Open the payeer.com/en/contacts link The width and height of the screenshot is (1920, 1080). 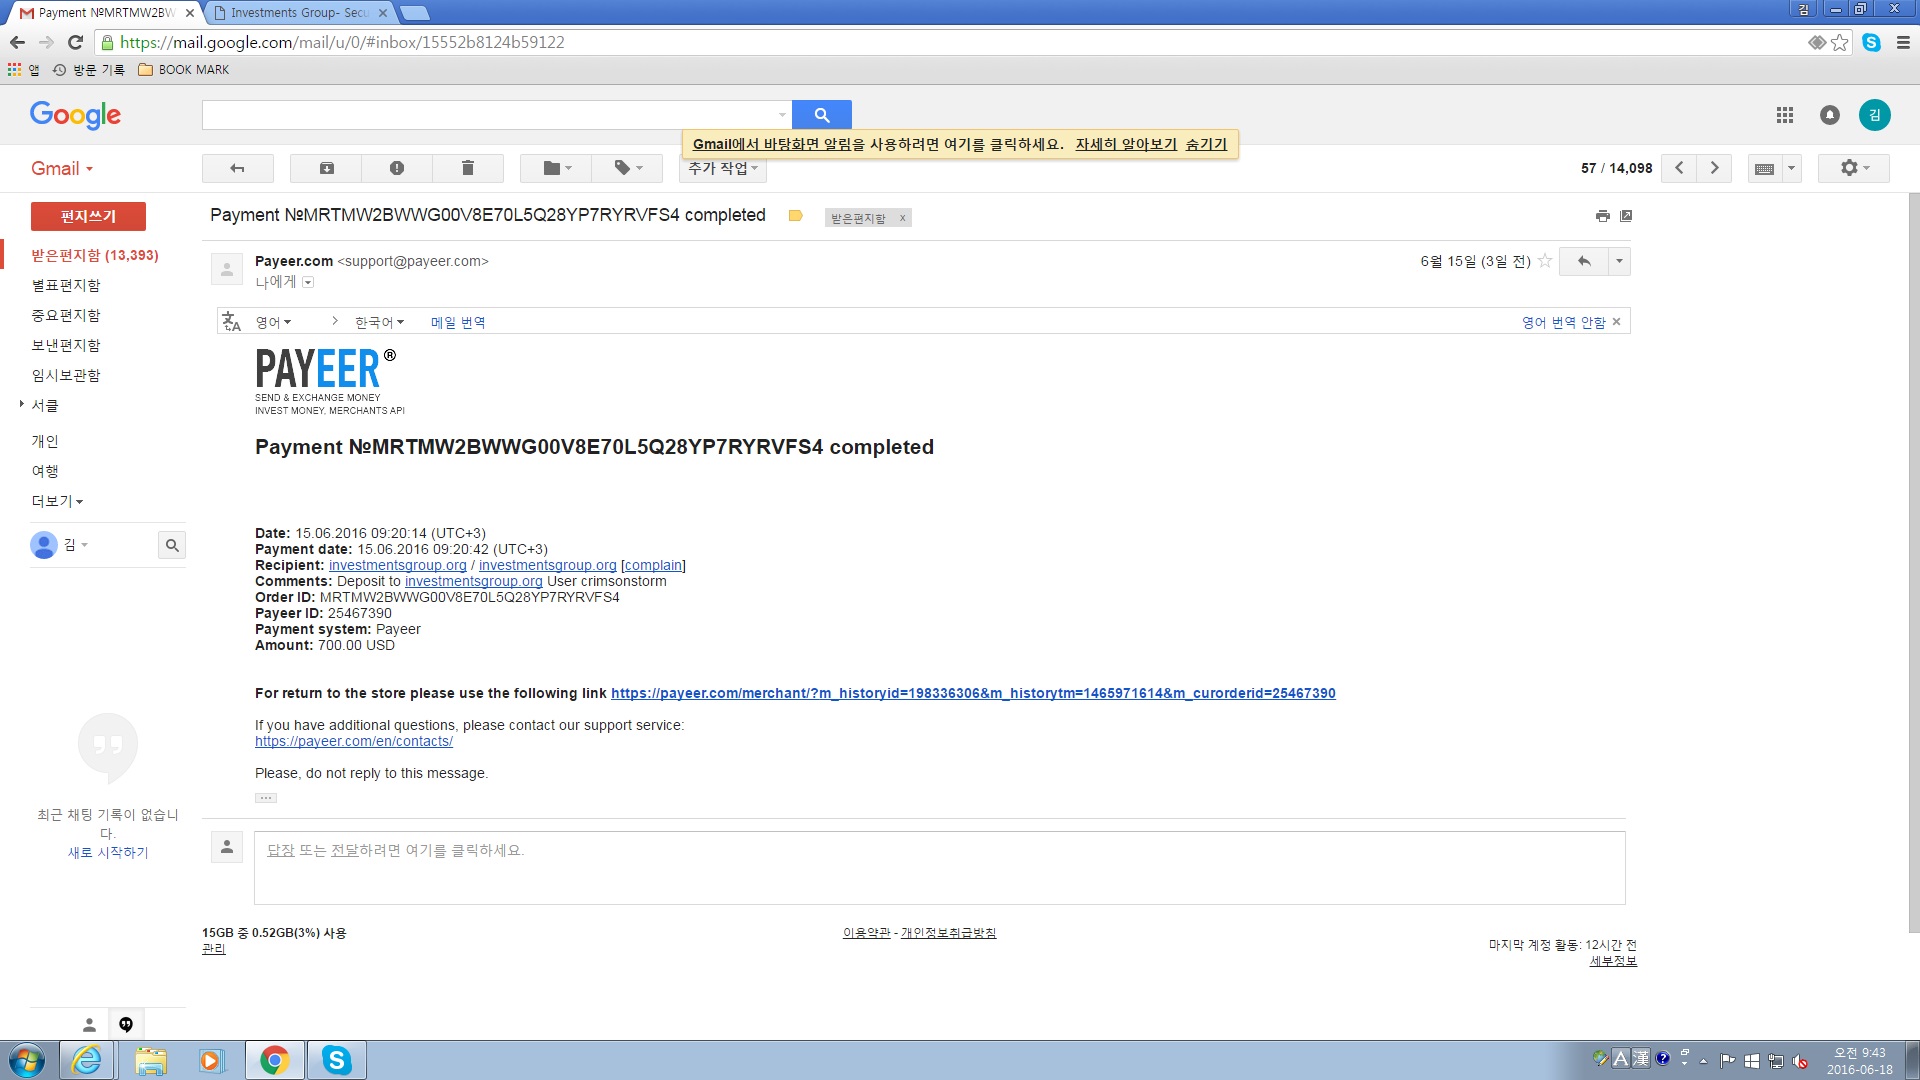pos(354,741)
